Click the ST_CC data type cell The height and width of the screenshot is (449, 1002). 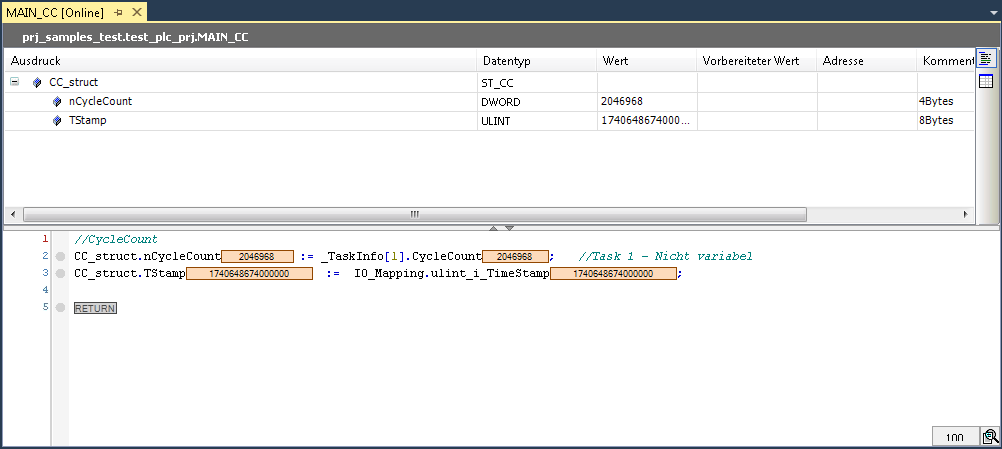coord(537,82)
